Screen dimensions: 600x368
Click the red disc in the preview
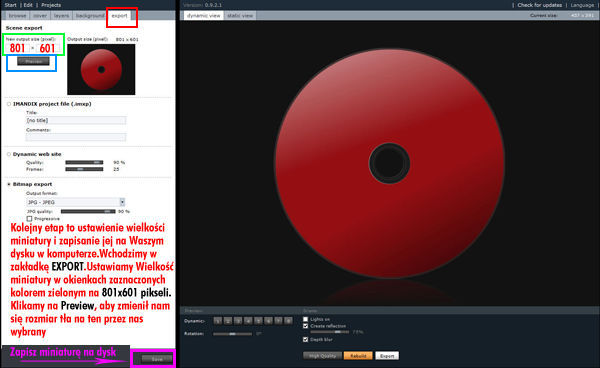(389, 163)
